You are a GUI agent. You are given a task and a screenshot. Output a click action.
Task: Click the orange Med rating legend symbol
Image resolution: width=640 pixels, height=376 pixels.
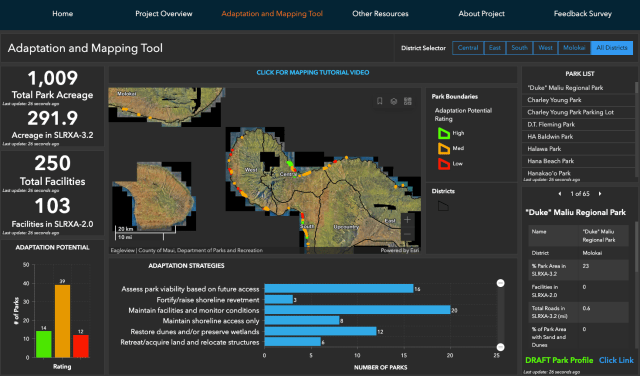pyautogui.click(x=444, y=149)
